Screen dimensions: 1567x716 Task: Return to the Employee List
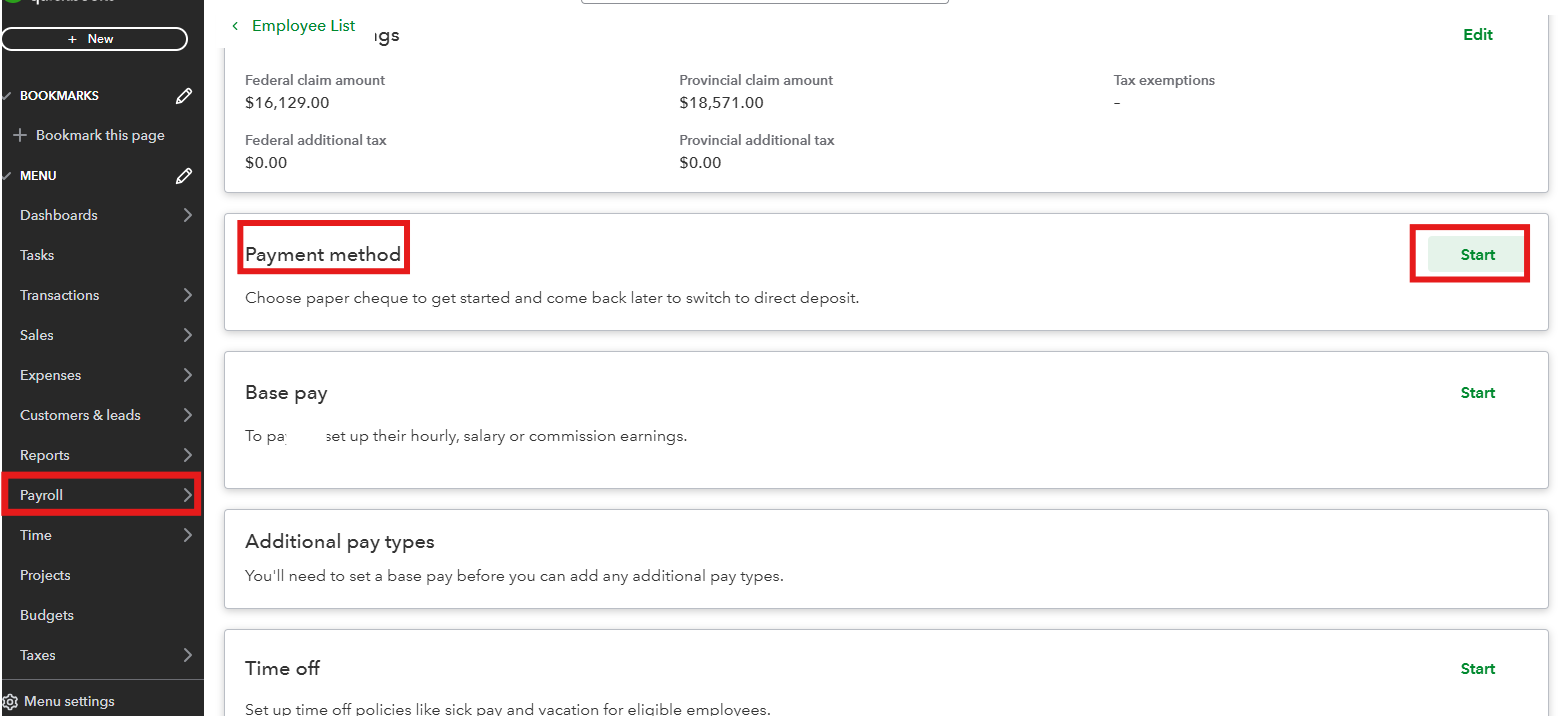pos(303,26)
